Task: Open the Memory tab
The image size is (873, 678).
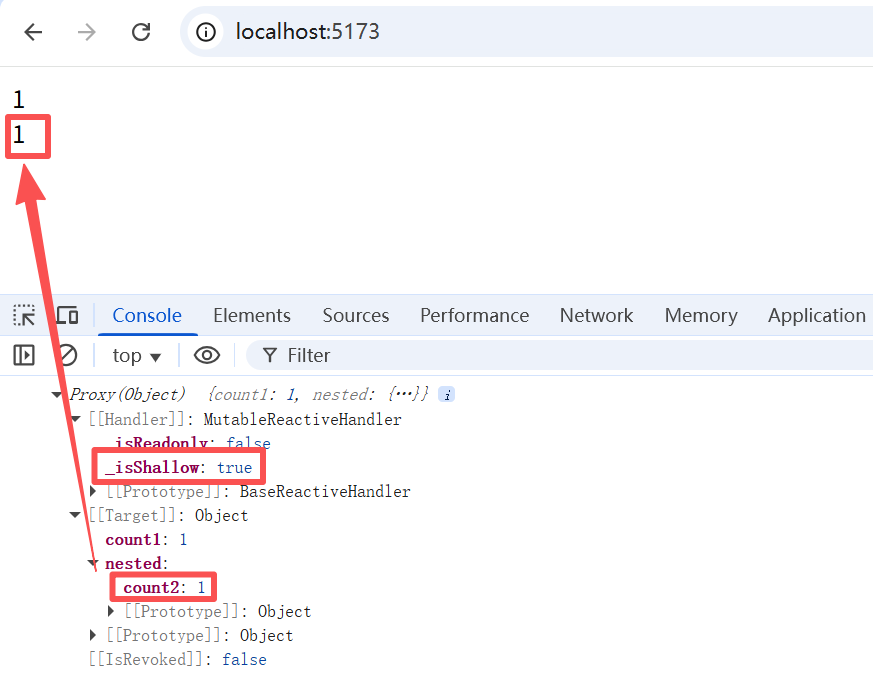Action: click(701, 316)
